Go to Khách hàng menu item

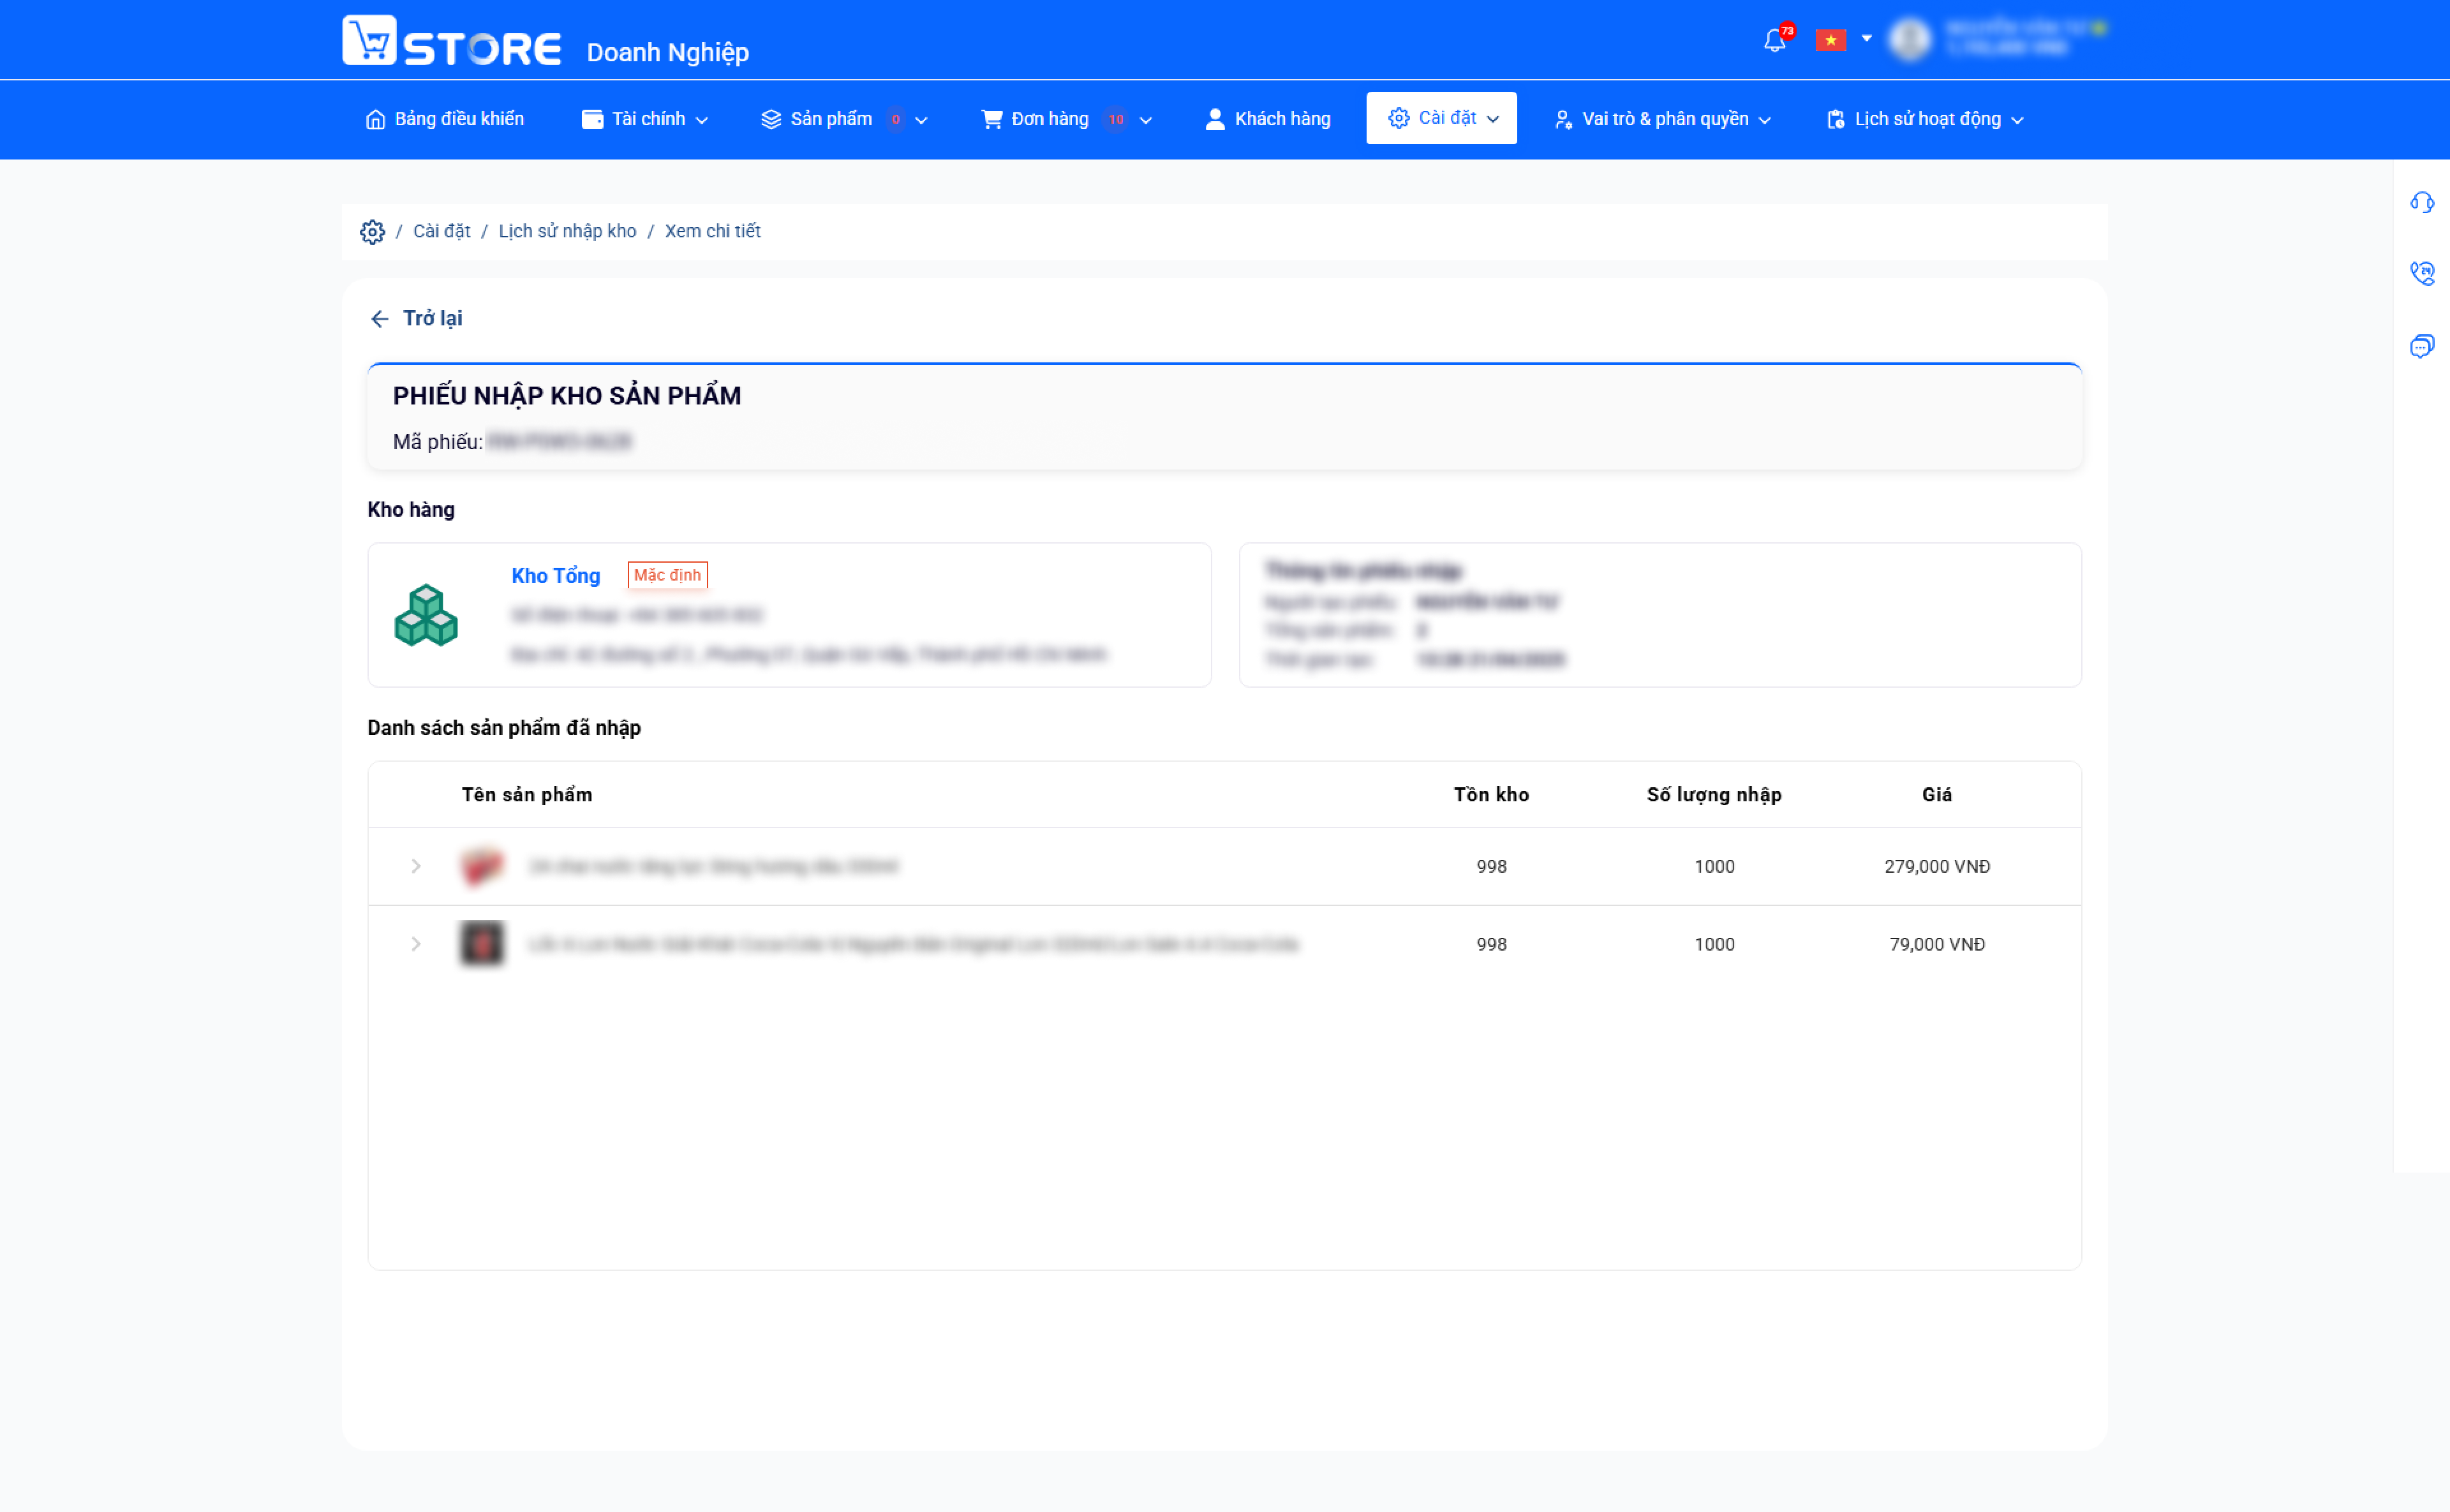click(1267, 119)
